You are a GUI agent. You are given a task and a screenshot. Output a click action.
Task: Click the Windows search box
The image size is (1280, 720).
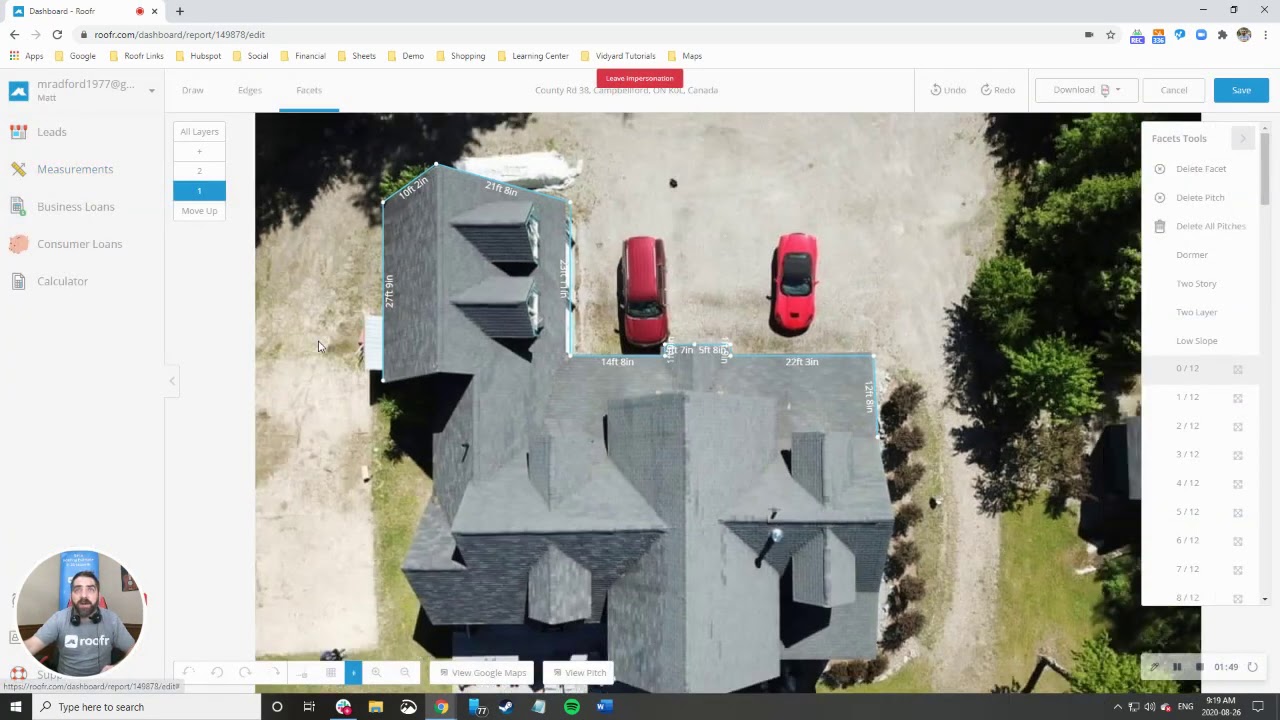(x=147, y=707)
